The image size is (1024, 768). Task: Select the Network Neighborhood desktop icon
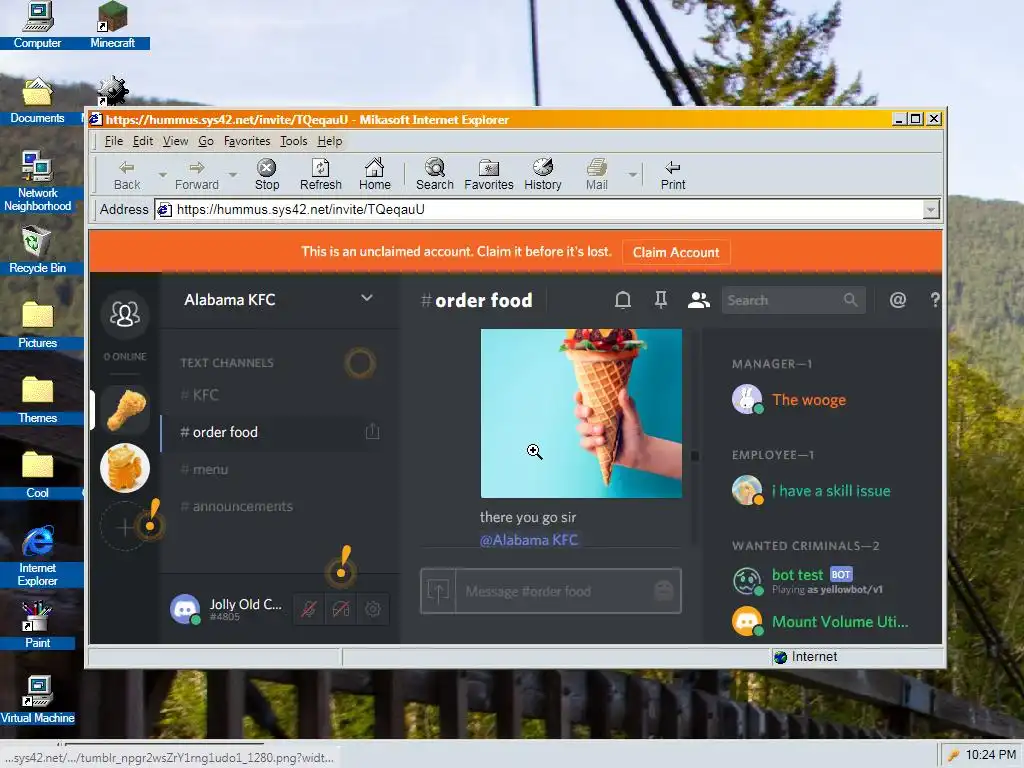[37, 181]
